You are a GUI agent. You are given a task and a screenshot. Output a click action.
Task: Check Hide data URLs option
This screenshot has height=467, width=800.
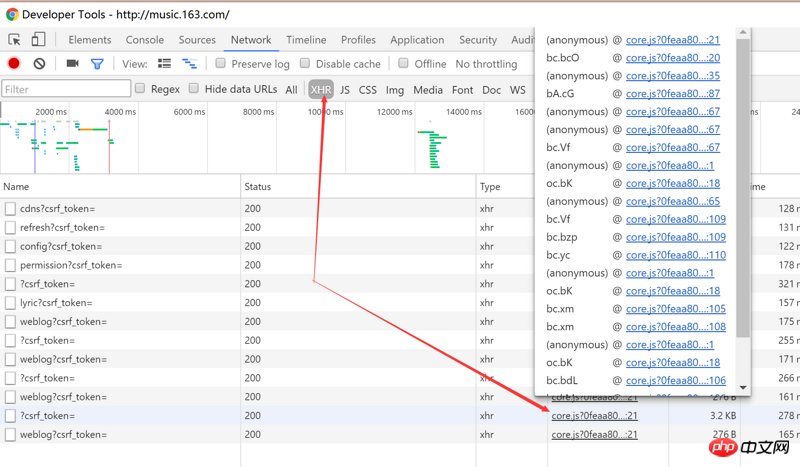(193, 88)
